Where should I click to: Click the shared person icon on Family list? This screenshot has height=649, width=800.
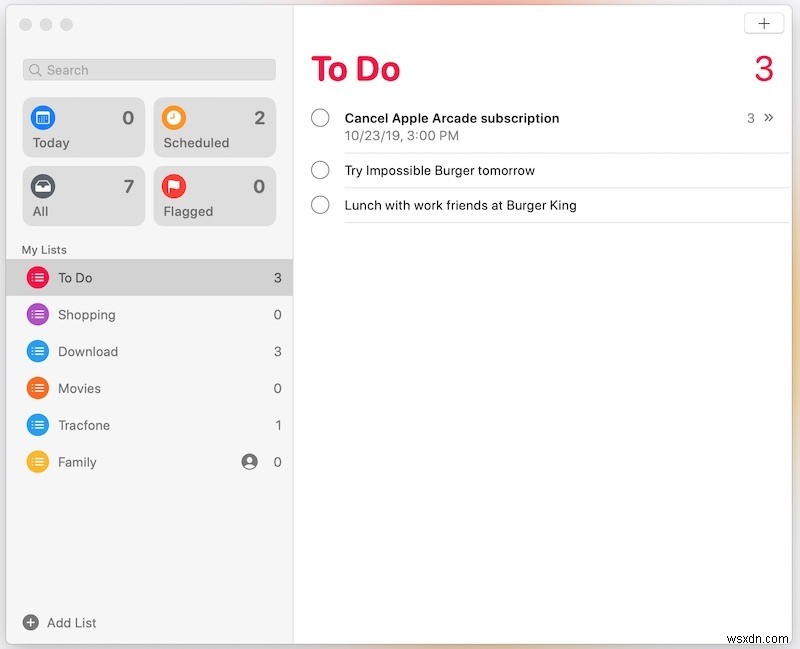(249, 462)
